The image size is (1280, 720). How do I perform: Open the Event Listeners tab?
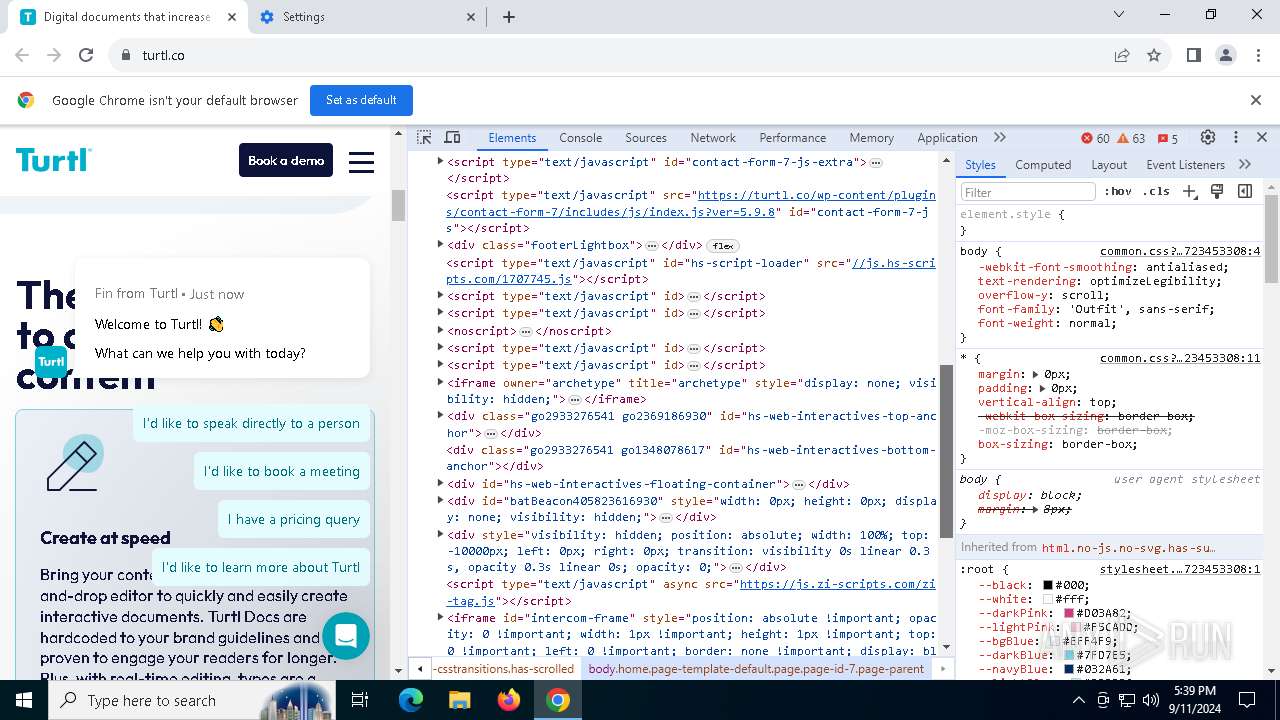click(1185, 165)
